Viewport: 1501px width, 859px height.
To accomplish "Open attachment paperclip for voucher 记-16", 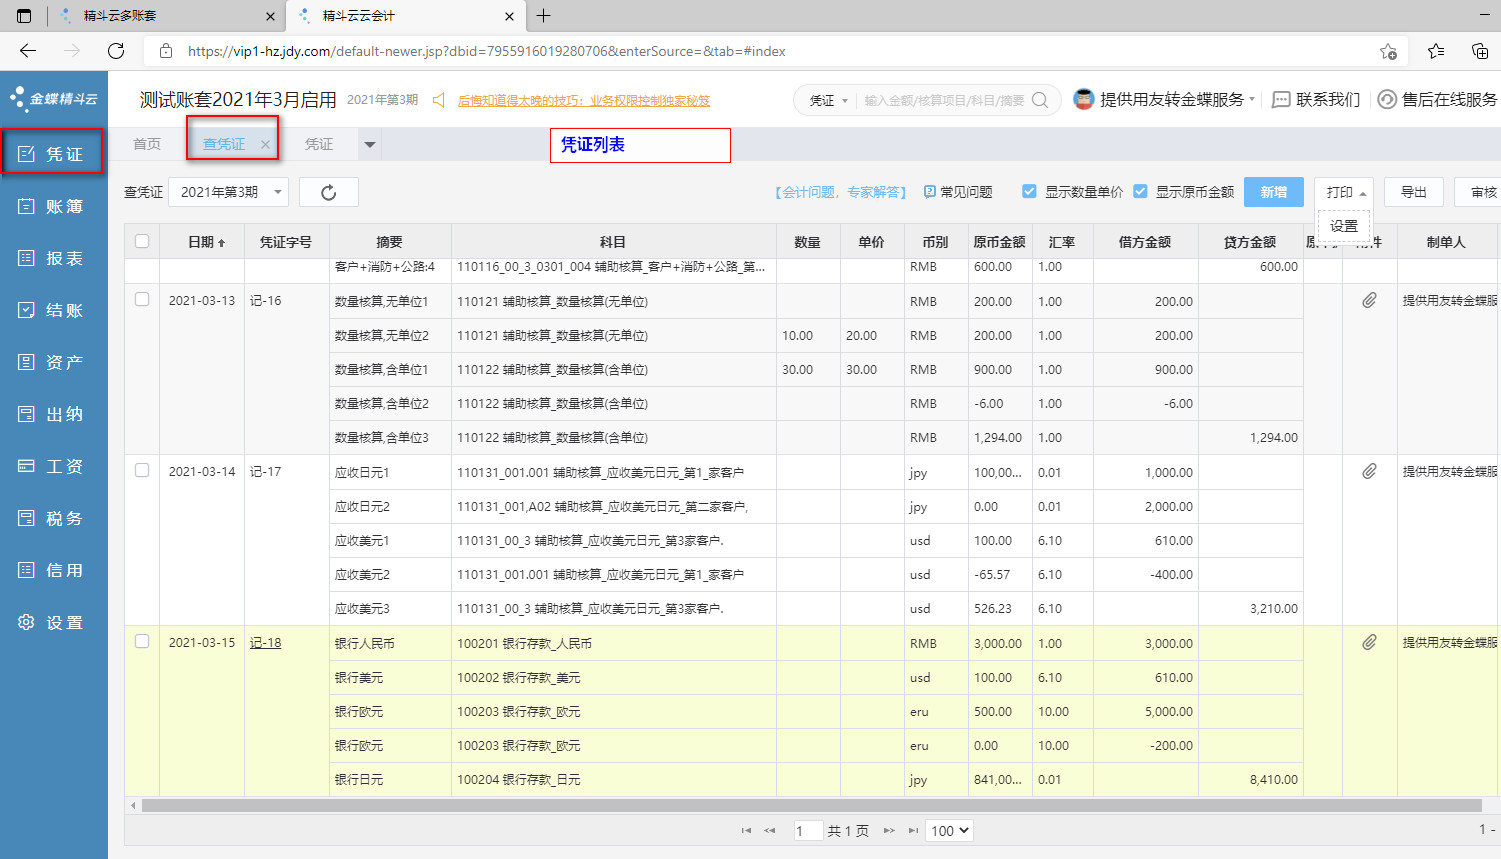I will point(1369,300).
